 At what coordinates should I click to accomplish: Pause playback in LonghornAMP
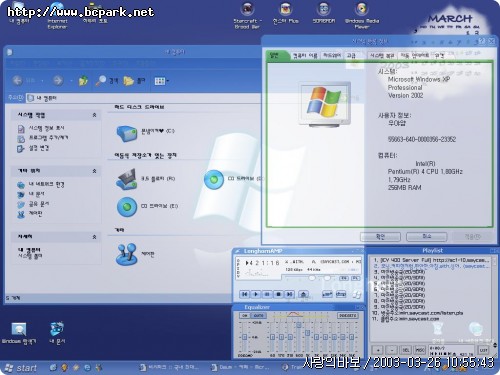[x=267, y=294]
